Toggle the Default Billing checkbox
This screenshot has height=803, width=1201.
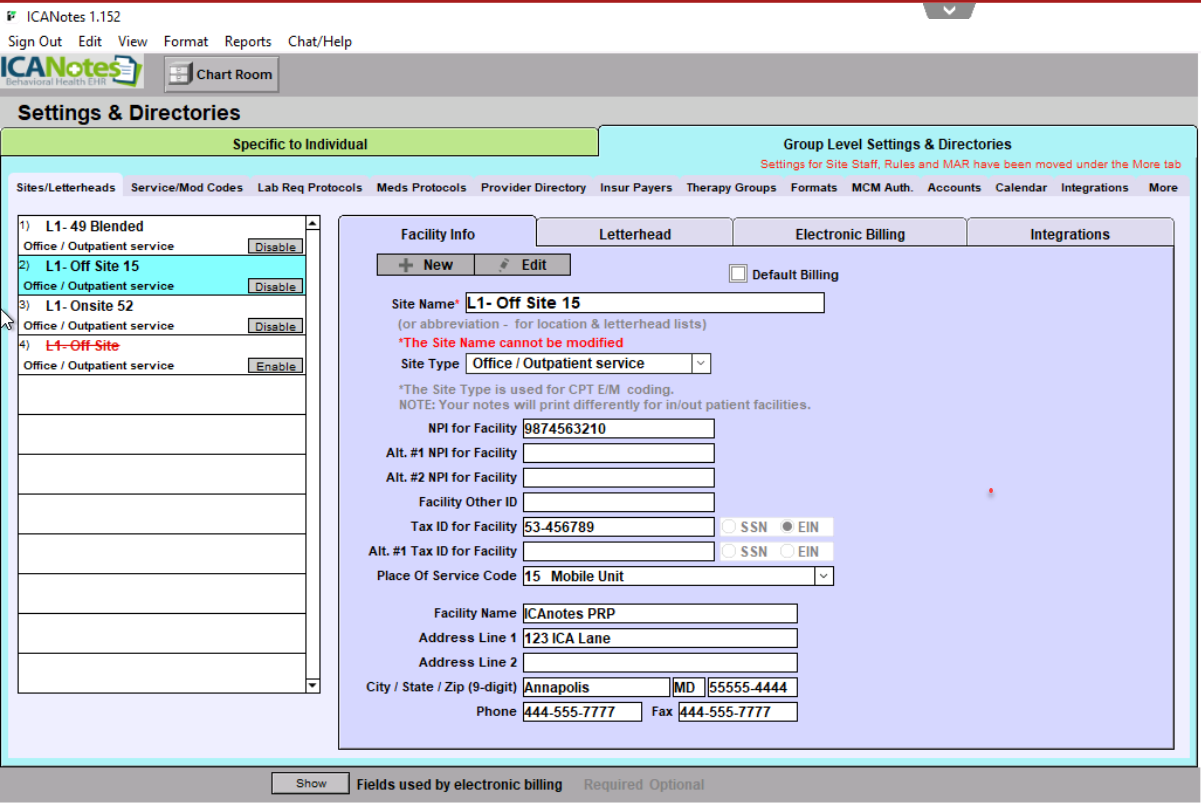point(738,274)
